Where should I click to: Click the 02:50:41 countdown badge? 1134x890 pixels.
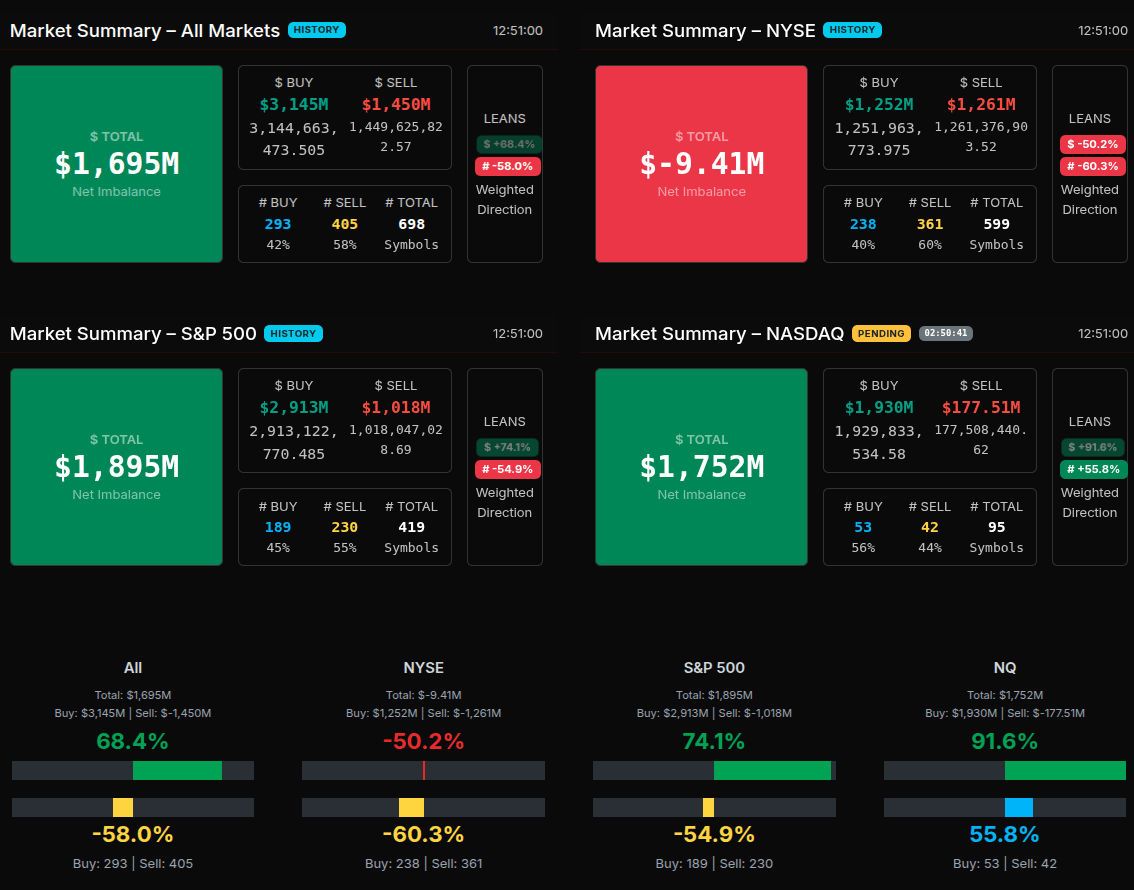(945, 334)
